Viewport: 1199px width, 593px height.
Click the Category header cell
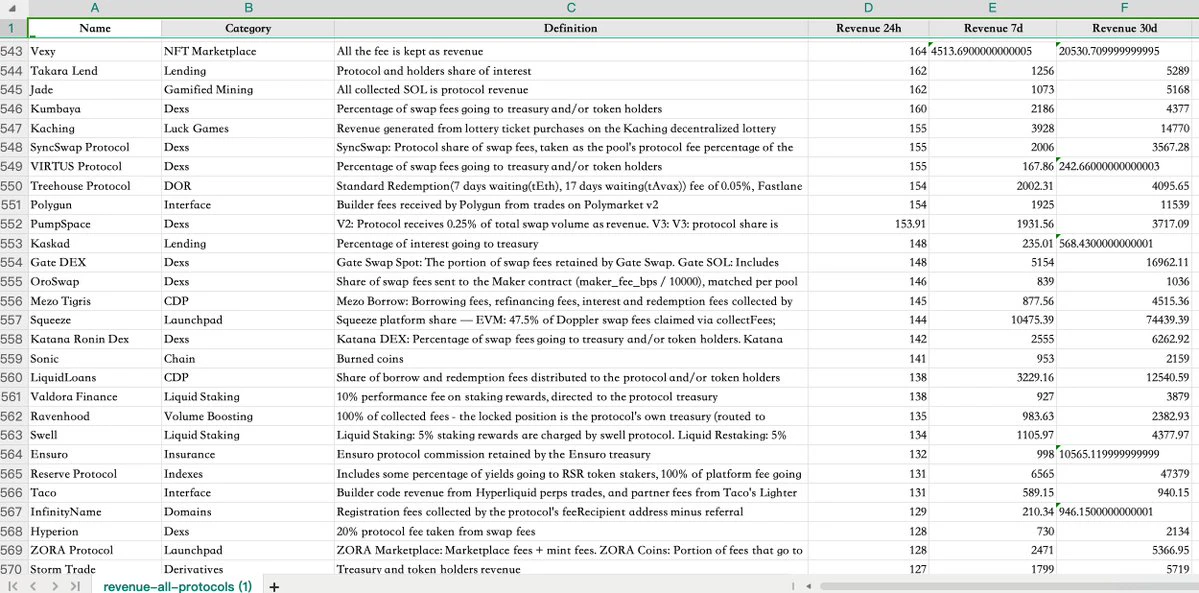[248, 28]
